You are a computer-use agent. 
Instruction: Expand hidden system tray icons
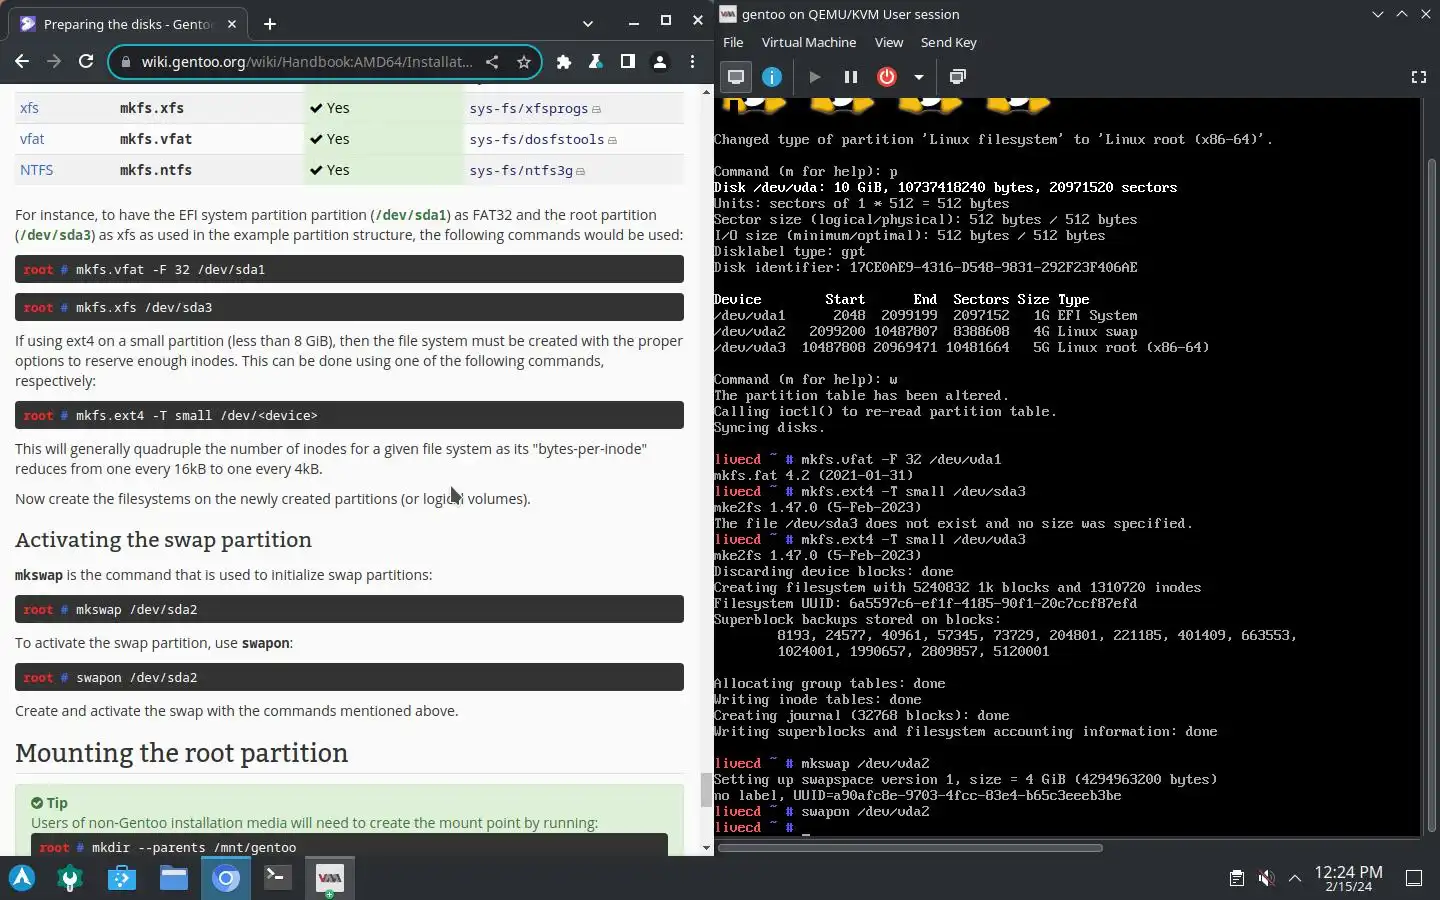pyautogui.click(x=1295, y=878)
